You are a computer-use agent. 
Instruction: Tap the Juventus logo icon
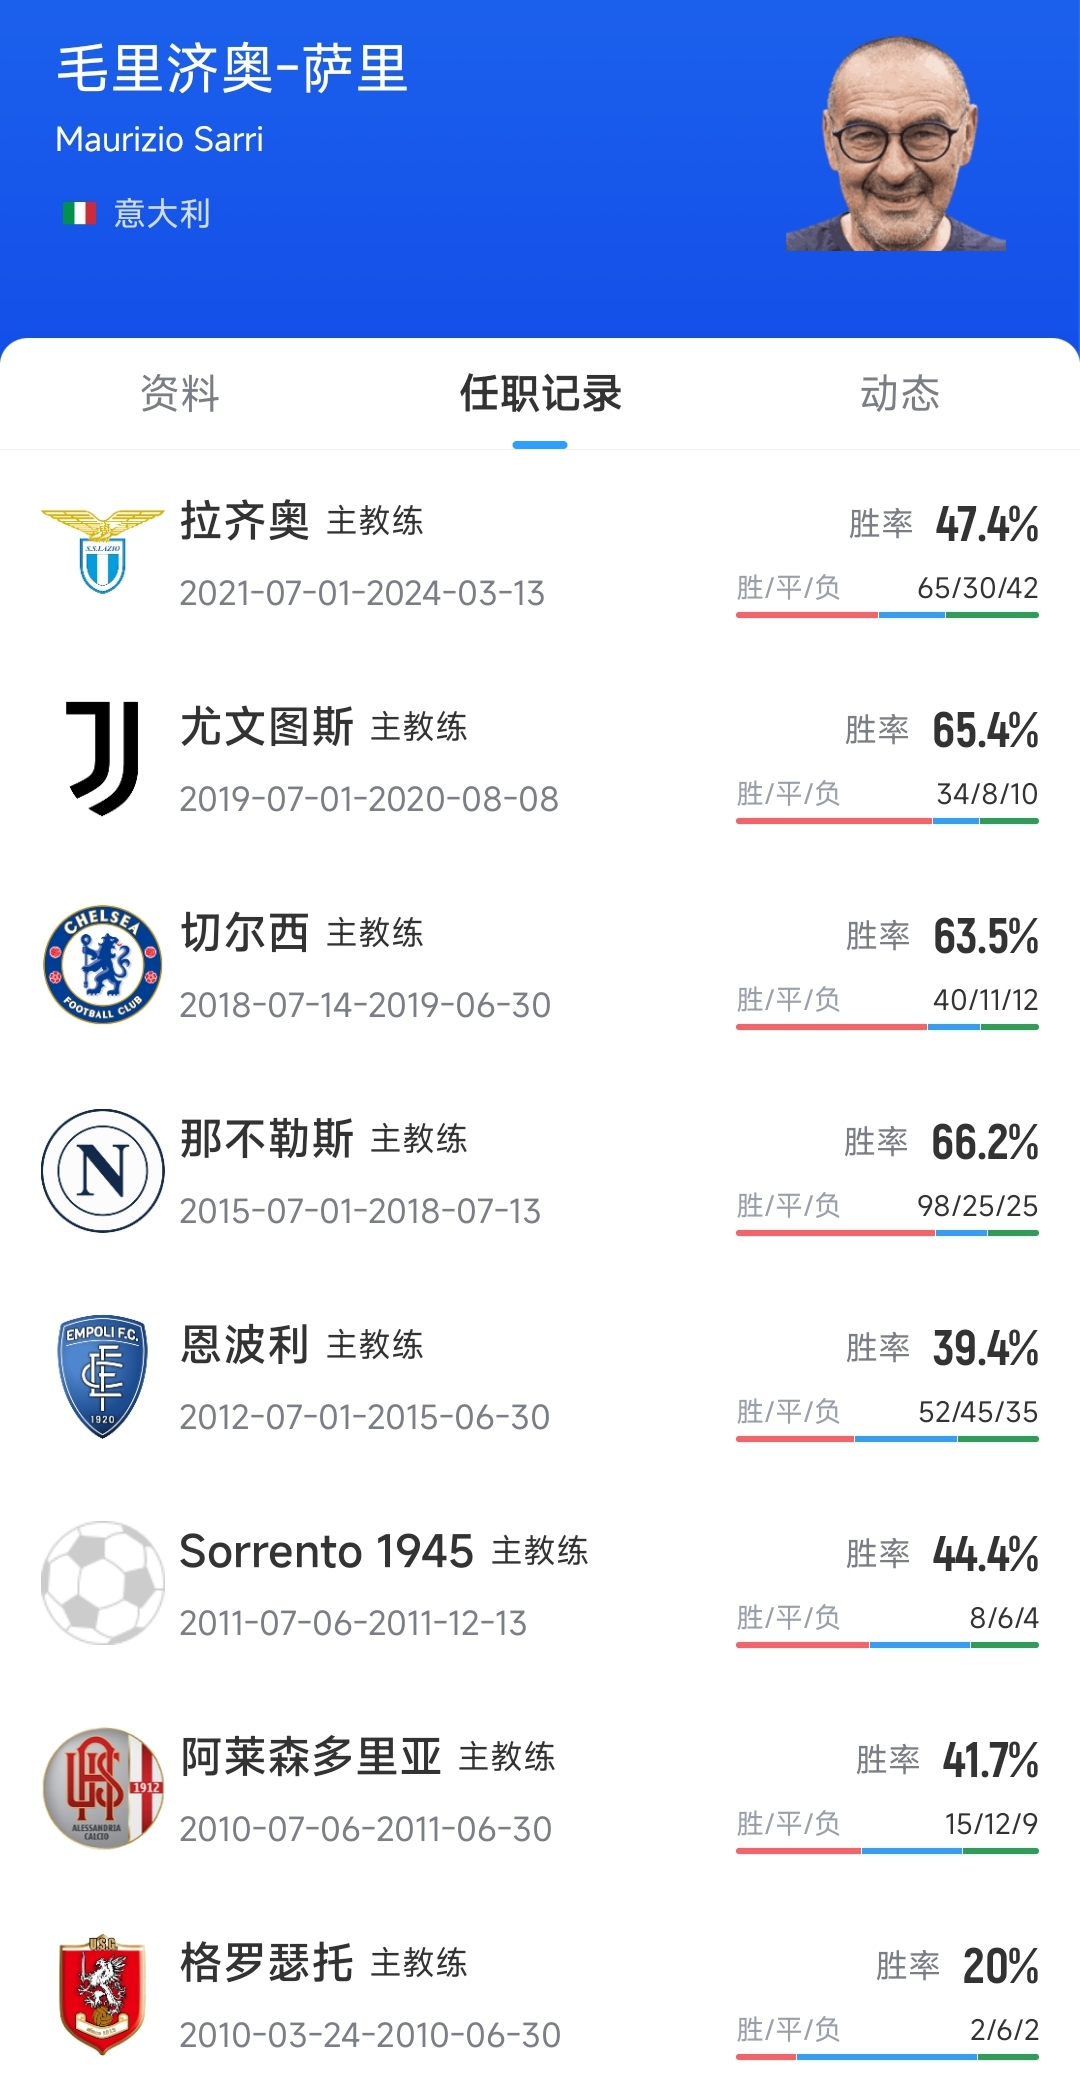[x=102, y=758]
